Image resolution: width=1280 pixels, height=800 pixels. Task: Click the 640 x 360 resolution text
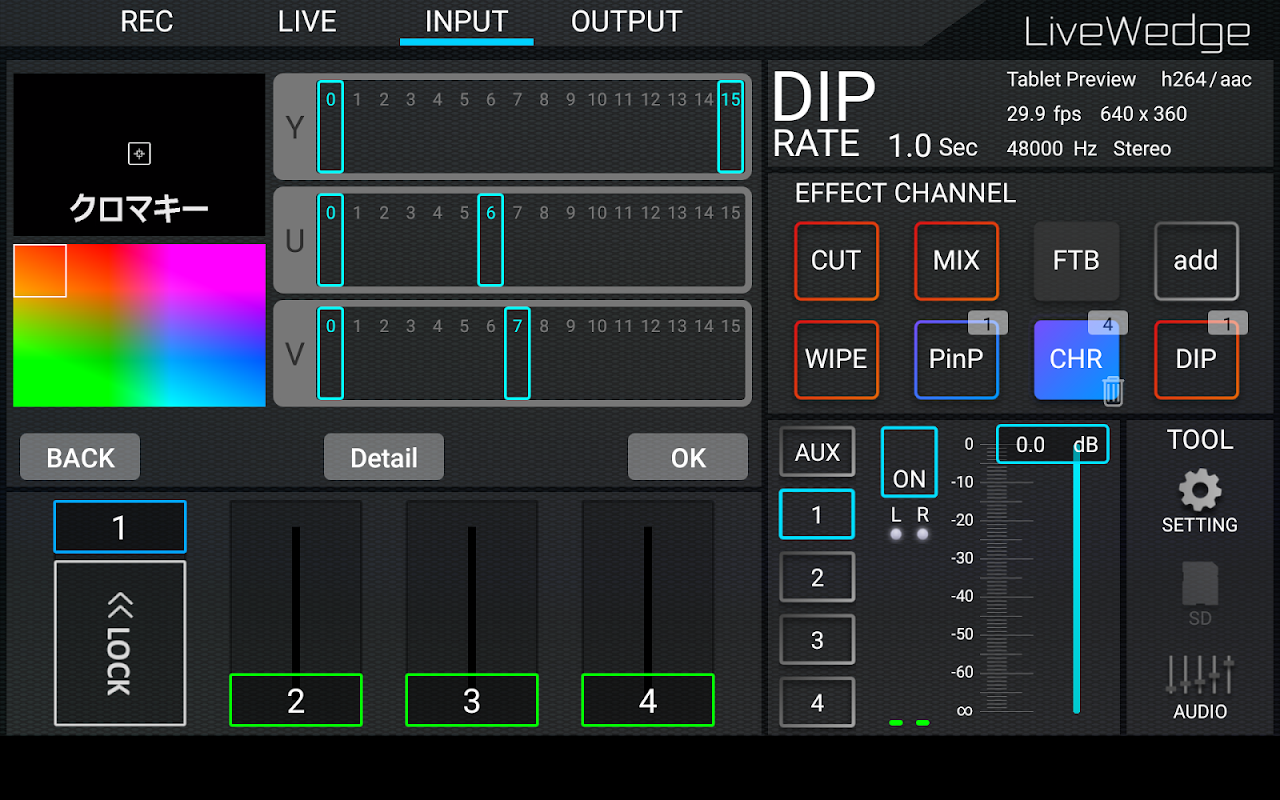pyautogui.click(x=1143, y=114)
